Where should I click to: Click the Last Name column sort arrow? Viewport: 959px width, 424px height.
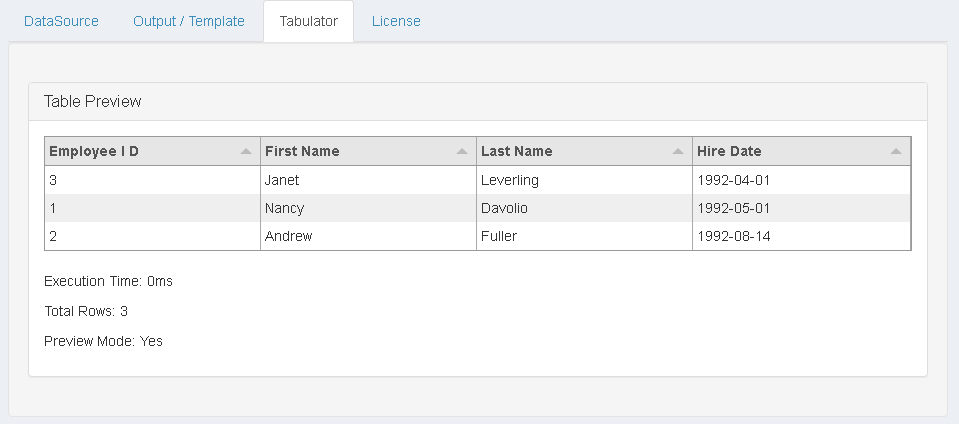[x=678, y=152]
